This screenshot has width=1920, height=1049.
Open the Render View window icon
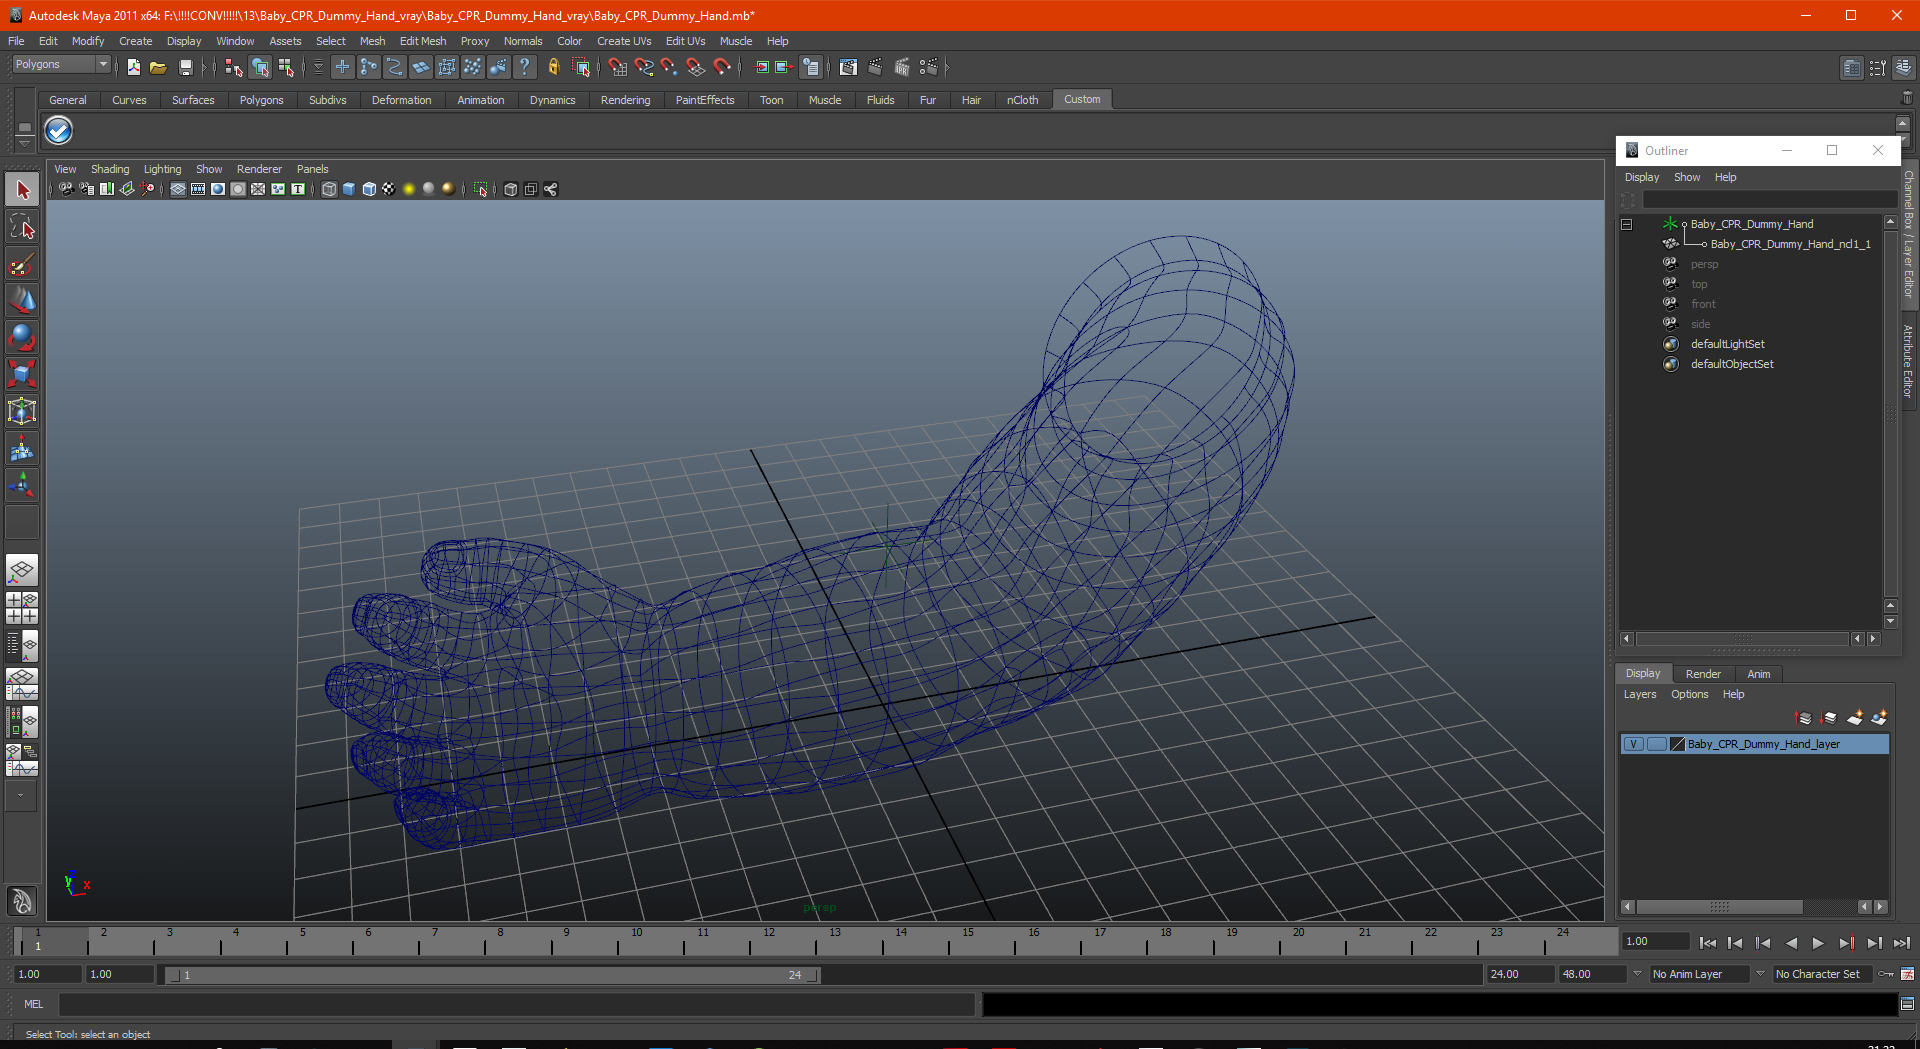(x=848, y=67)
